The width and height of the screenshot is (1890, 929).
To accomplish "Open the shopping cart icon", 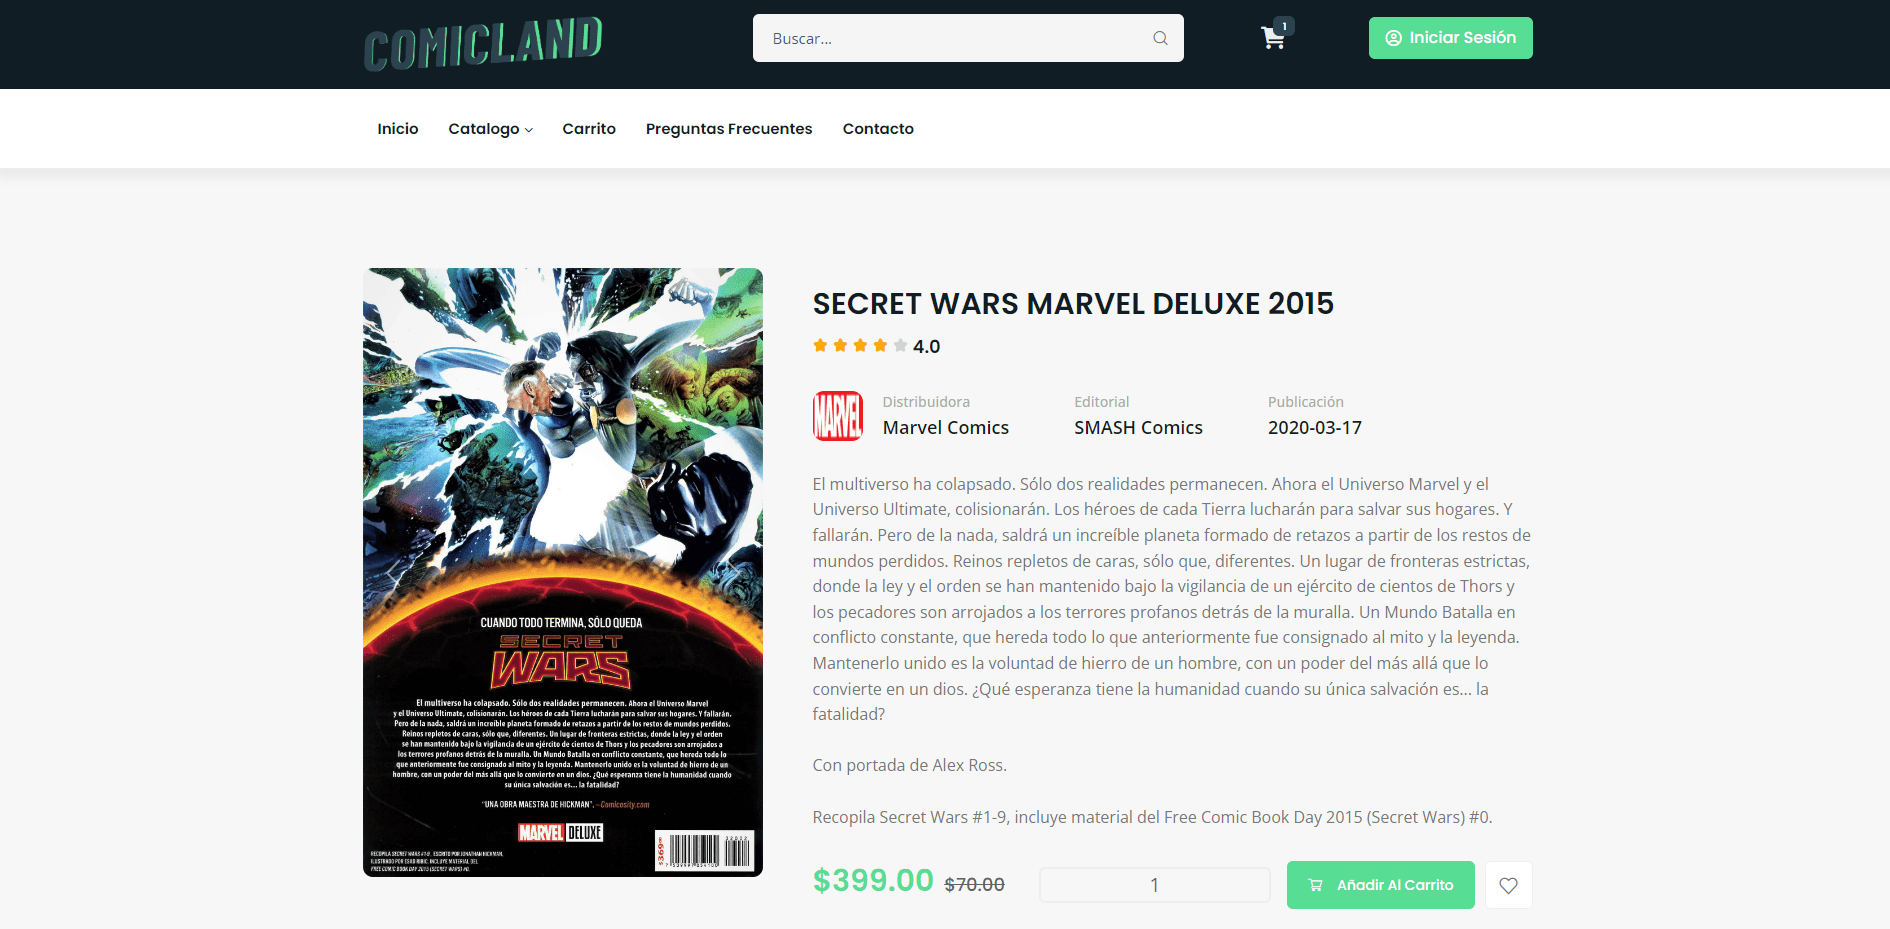I will [1273, 38].
